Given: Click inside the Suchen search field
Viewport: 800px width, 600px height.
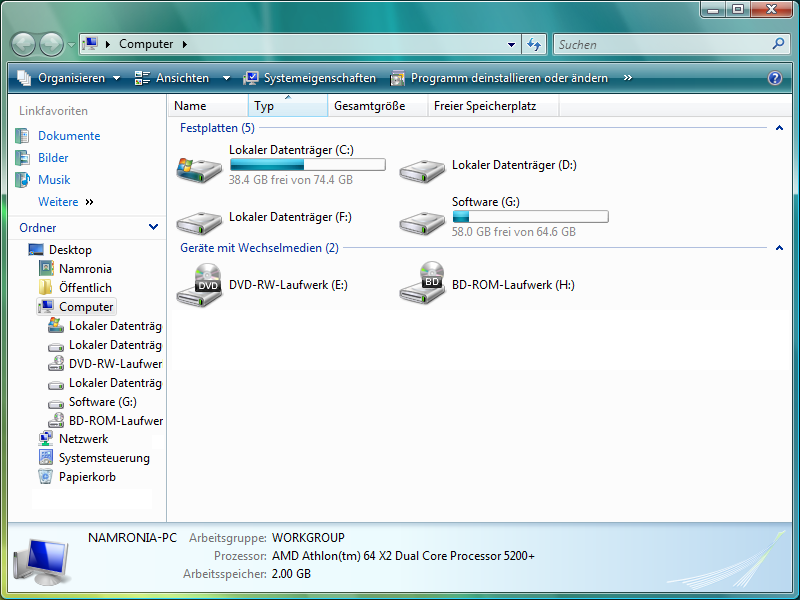Looking at the screenshot, I should pyautogui.click(x=660, y=44).
